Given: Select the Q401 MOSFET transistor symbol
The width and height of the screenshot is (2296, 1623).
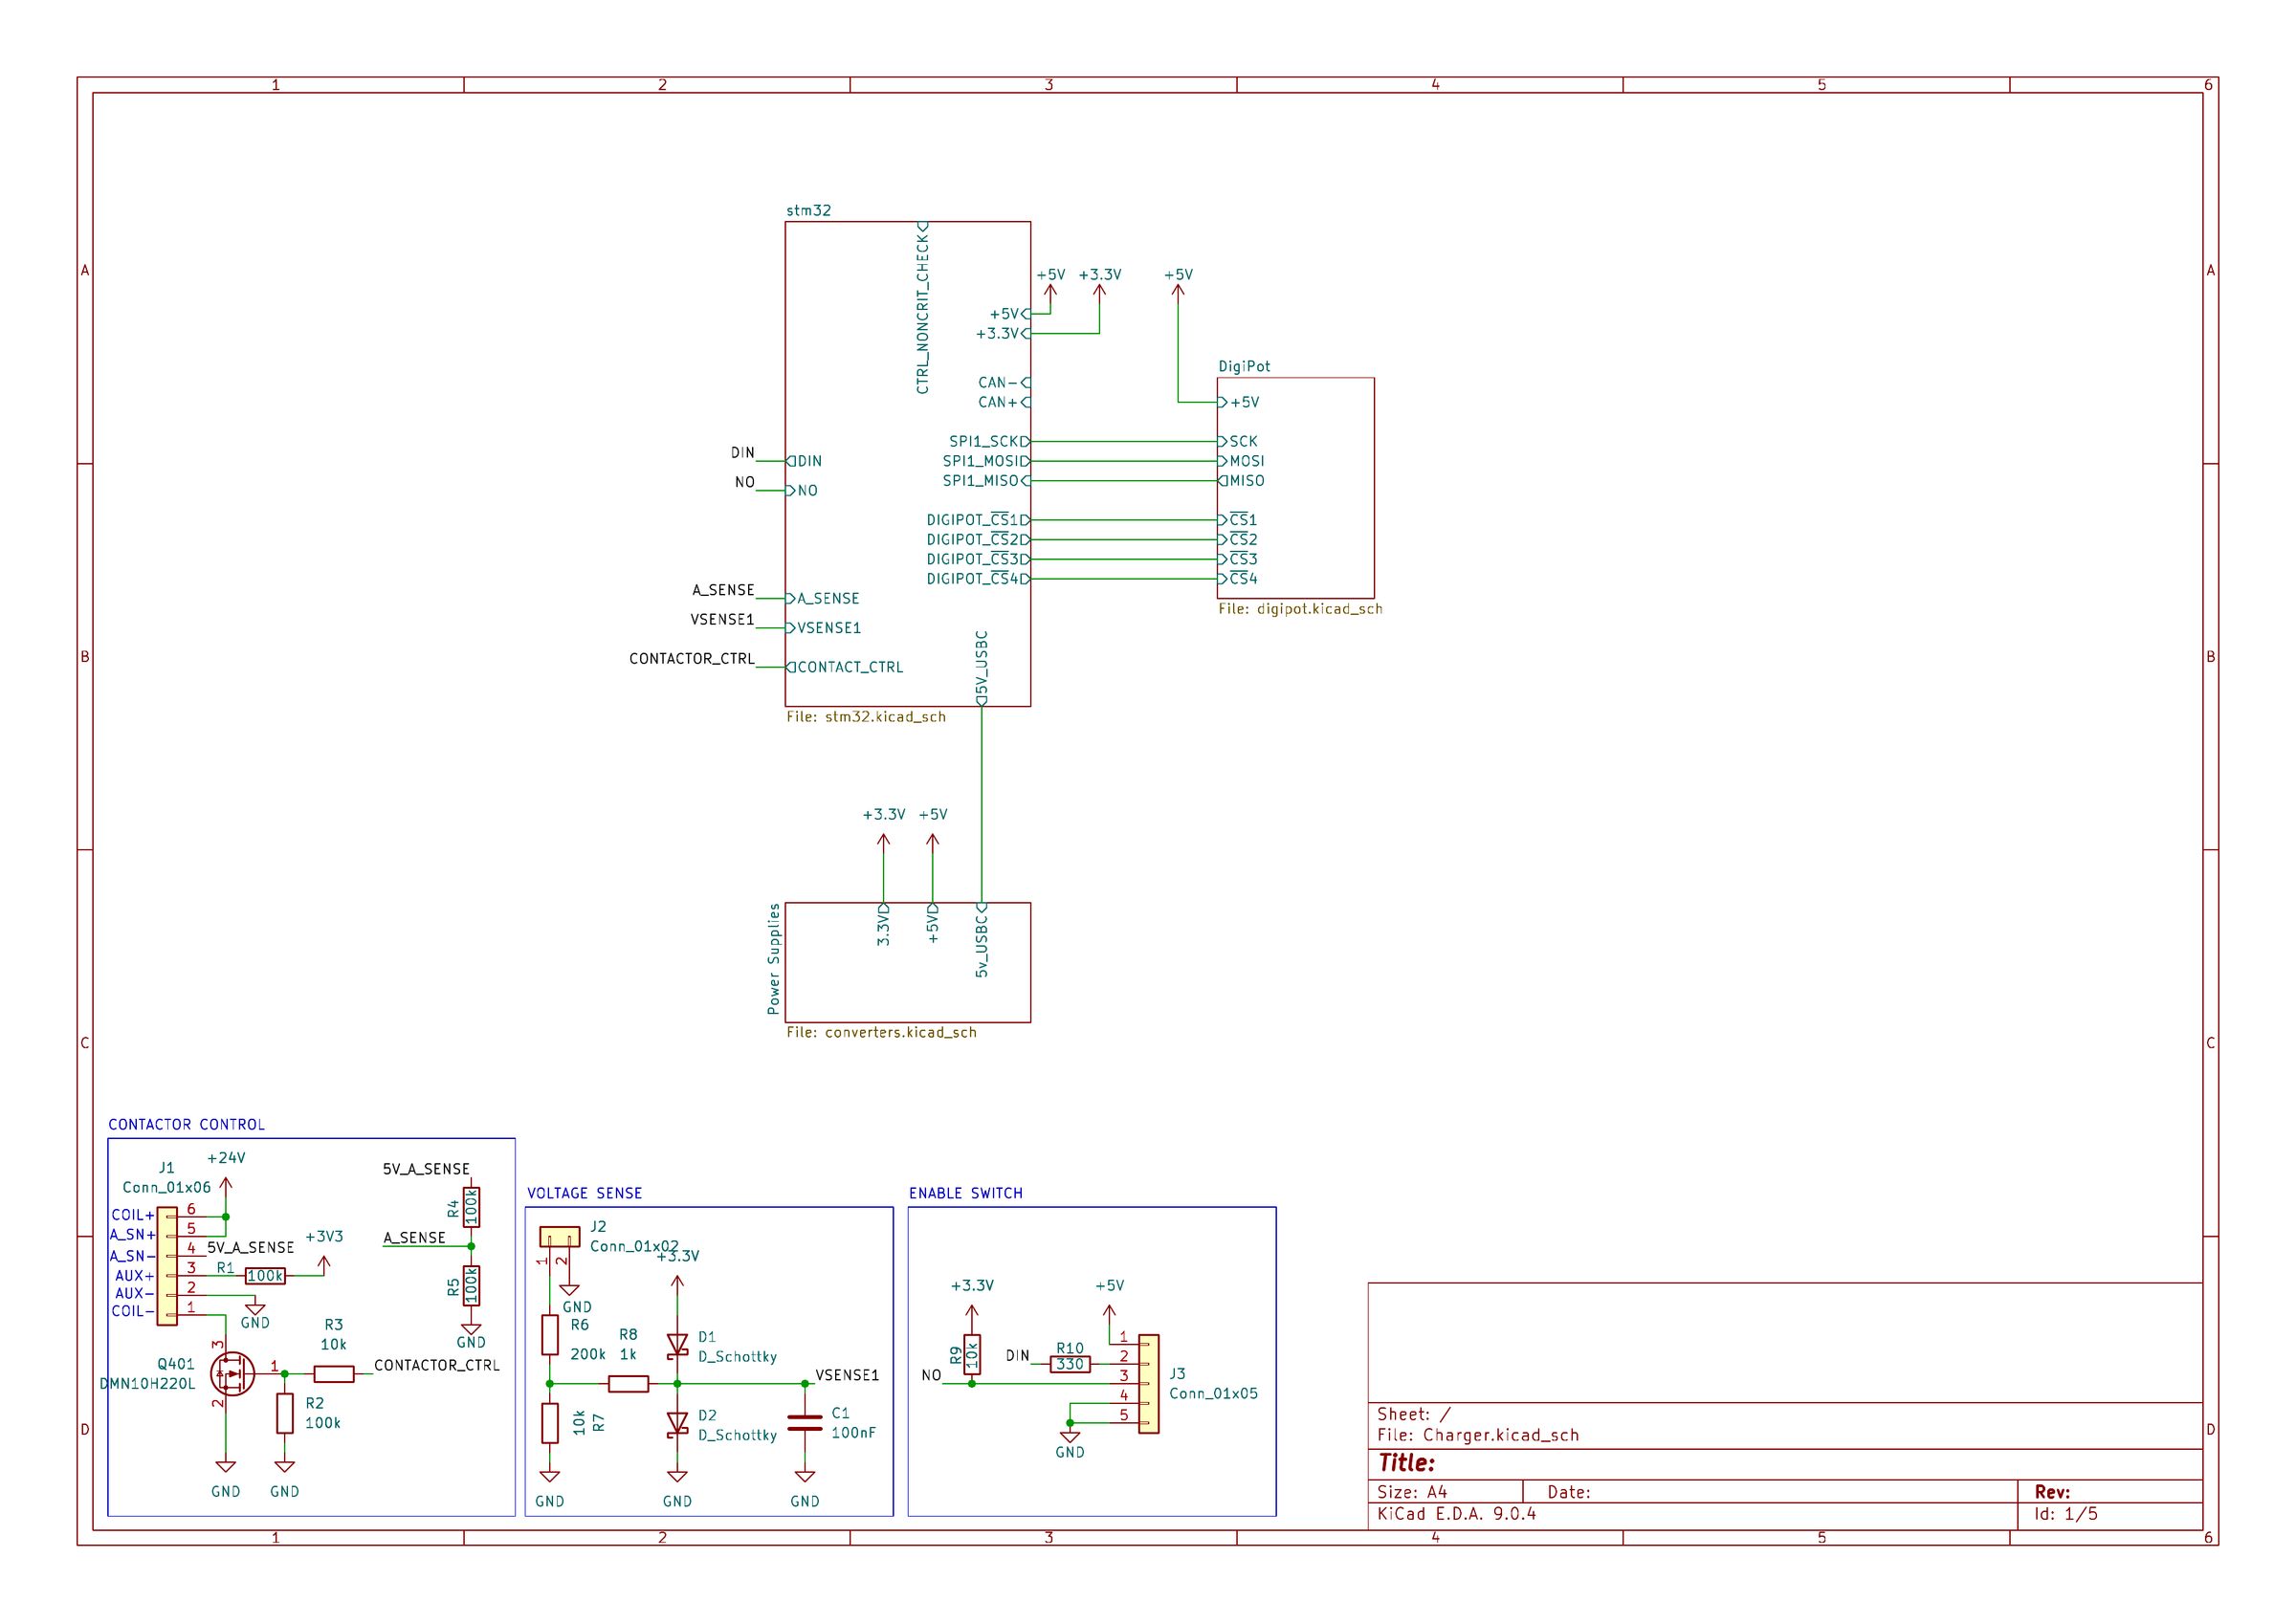Looking at the screenshot, I should click(x=232, y=1374).
